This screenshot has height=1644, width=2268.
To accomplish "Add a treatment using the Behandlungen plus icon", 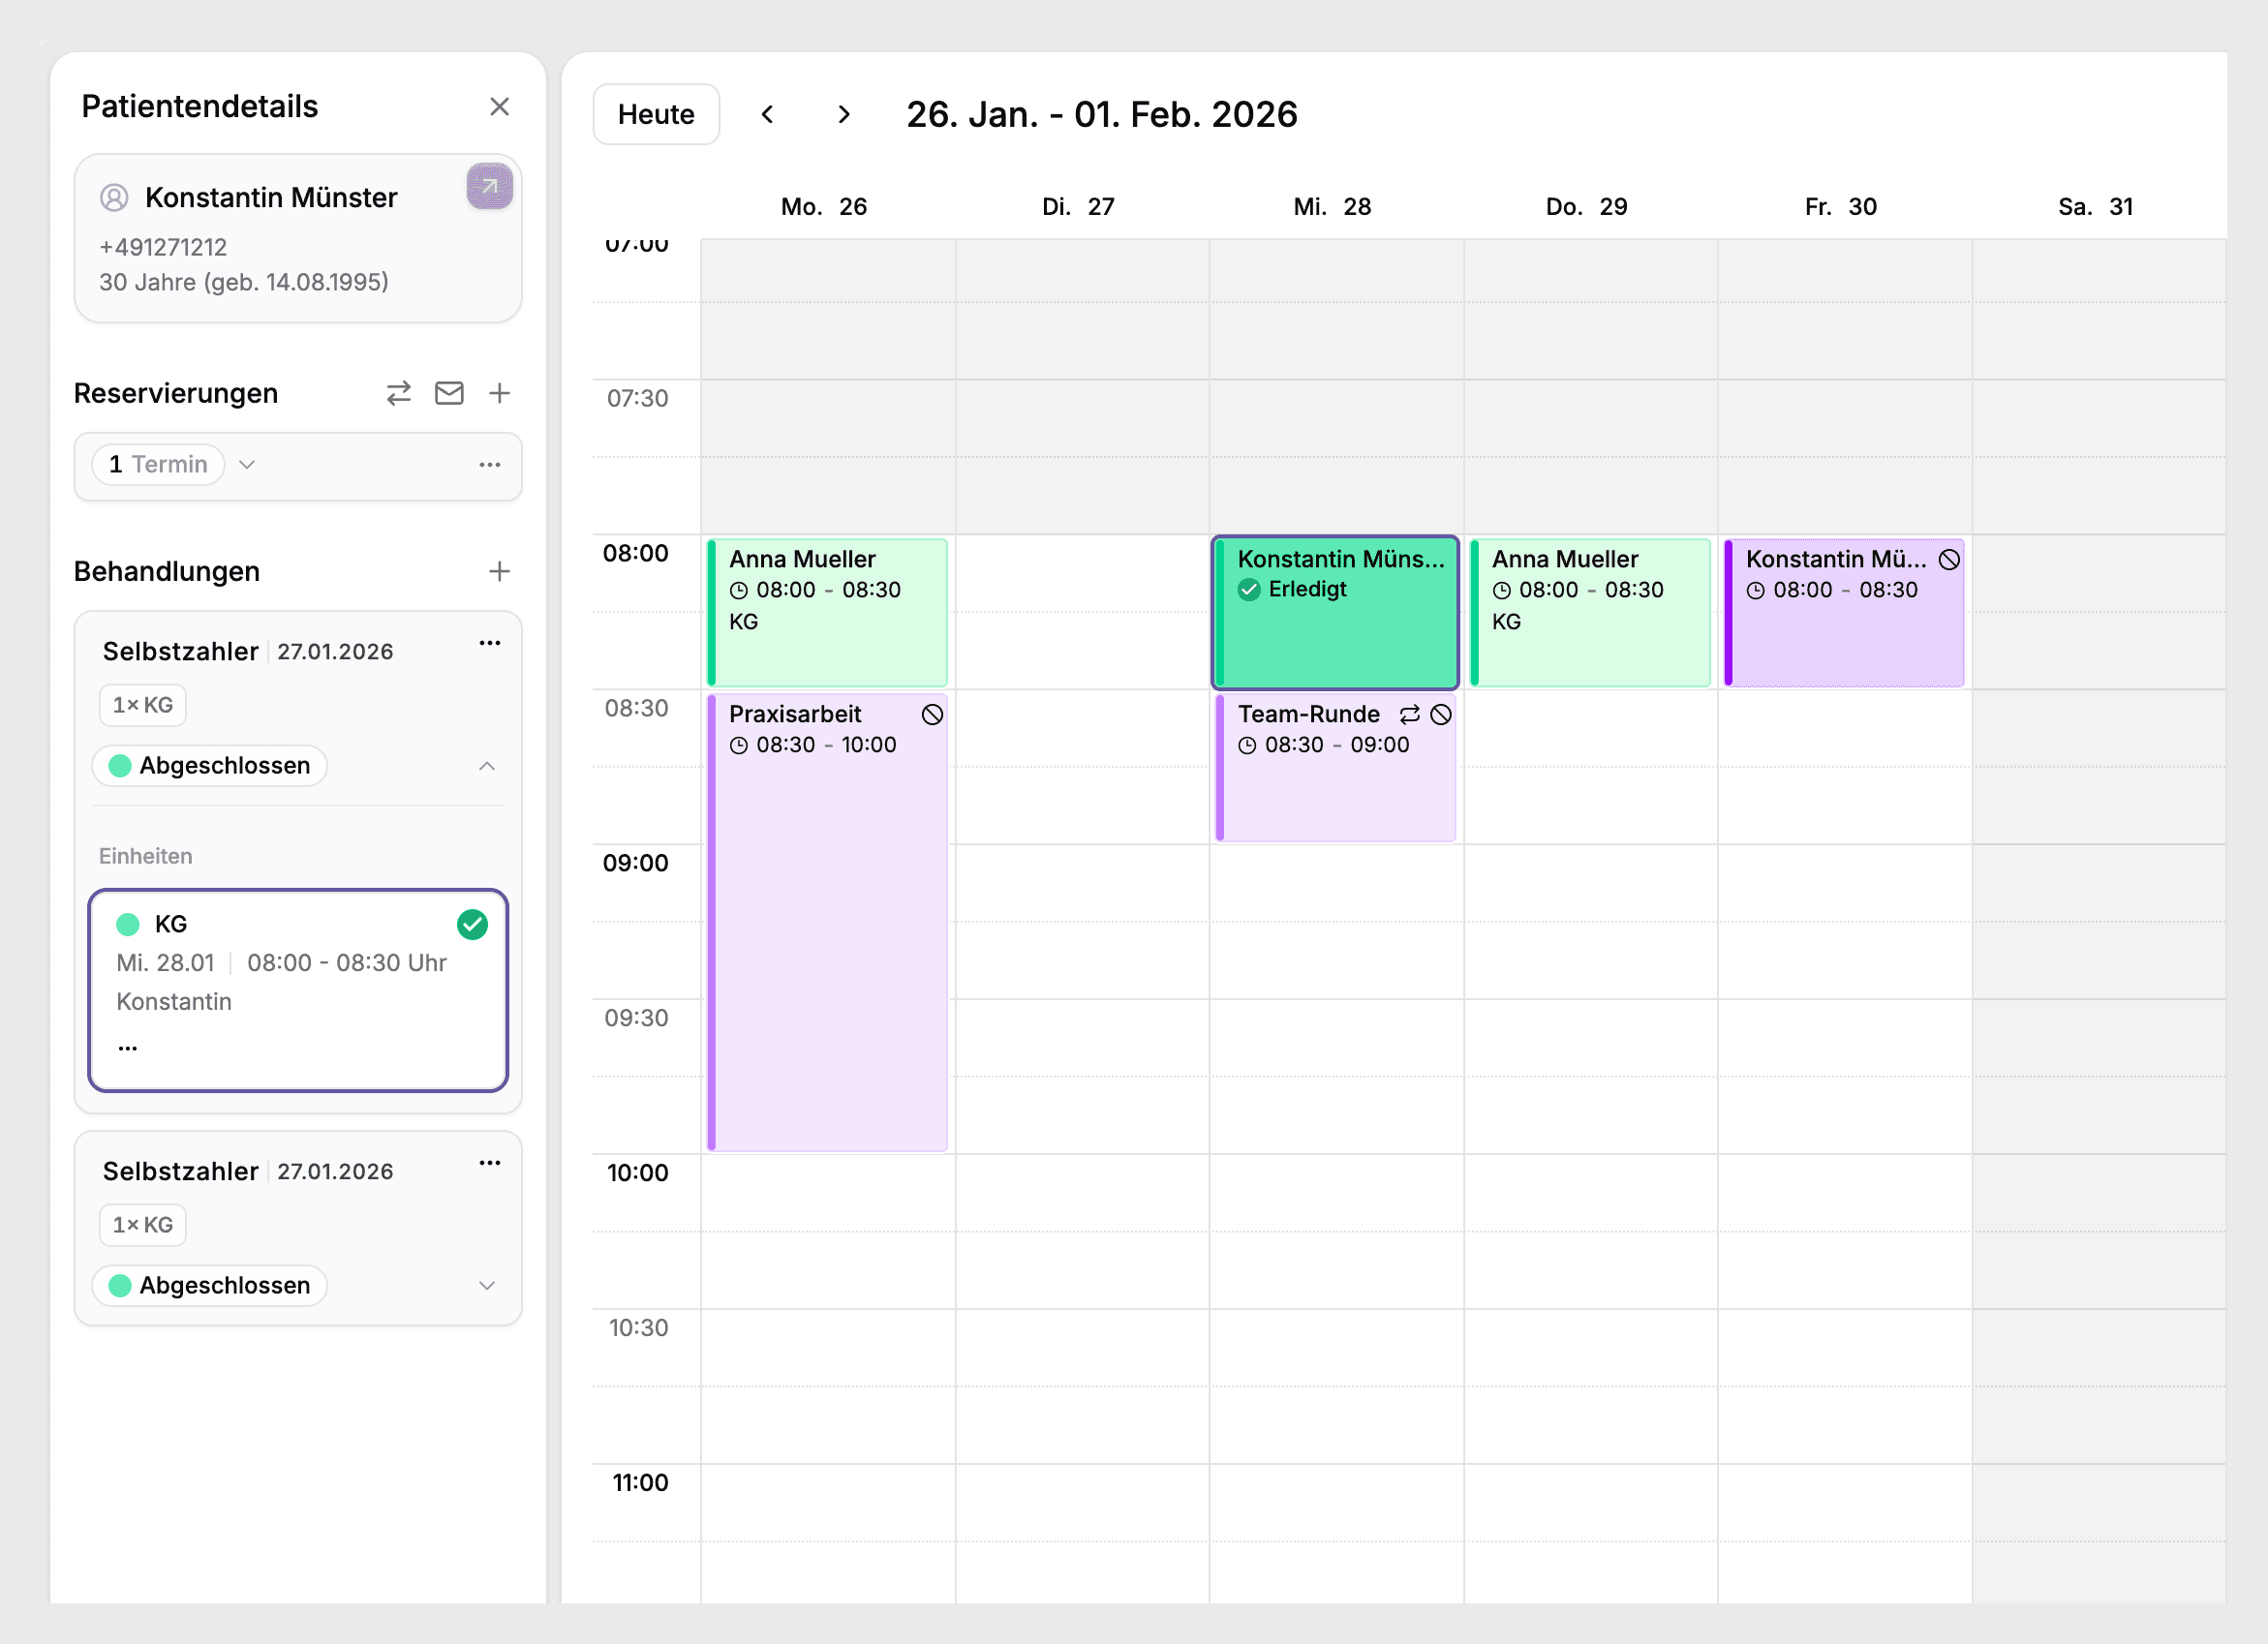I will pos(500,570).
